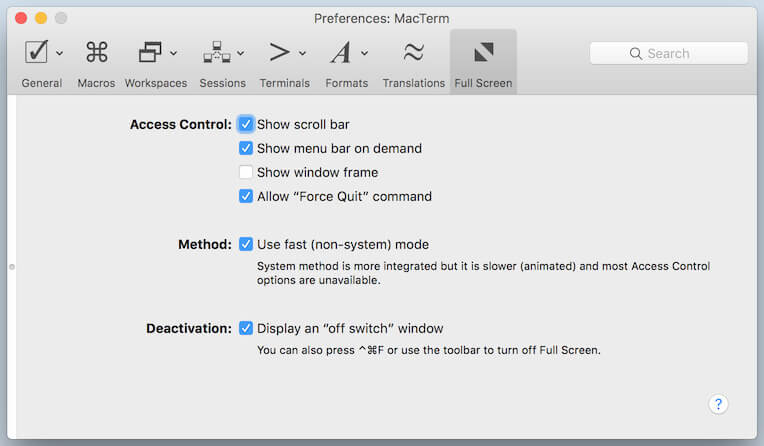Switch to the Workspaces tab label
This screenshot has width=764, height=446.
tap(156, 83)
